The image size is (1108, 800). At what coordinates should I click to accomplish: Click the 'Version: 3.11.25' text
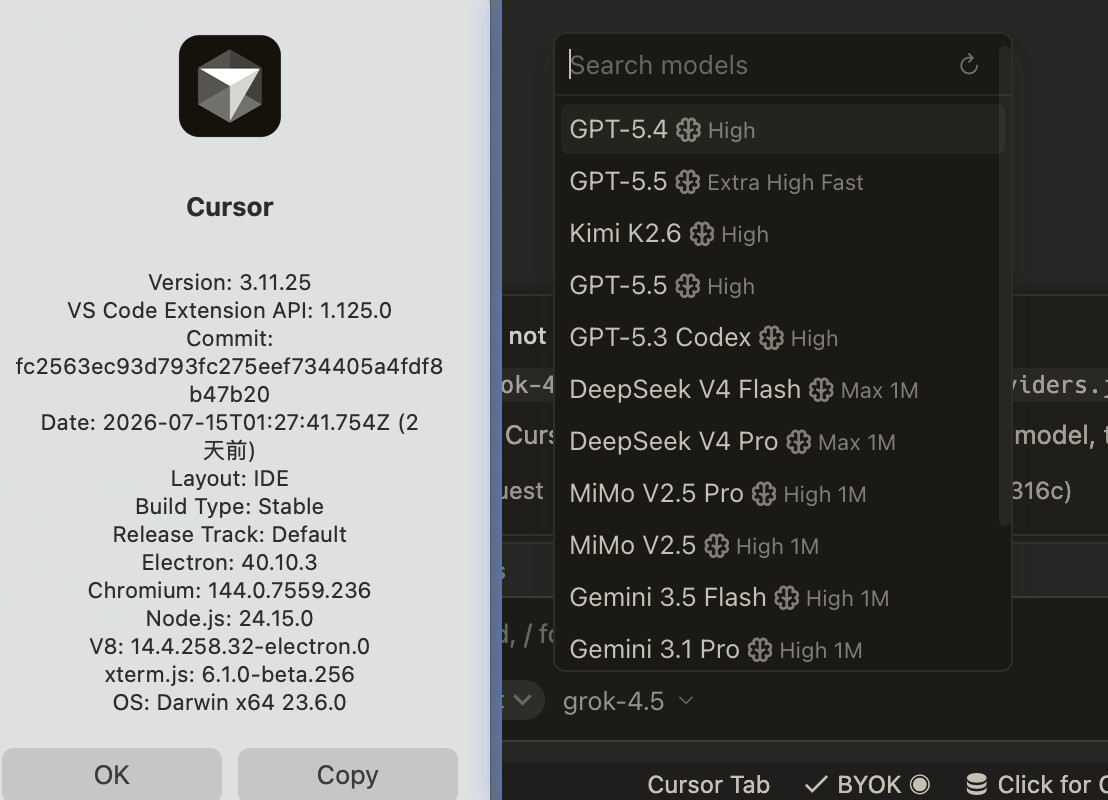pyautogui.click(x=230, y=282)
